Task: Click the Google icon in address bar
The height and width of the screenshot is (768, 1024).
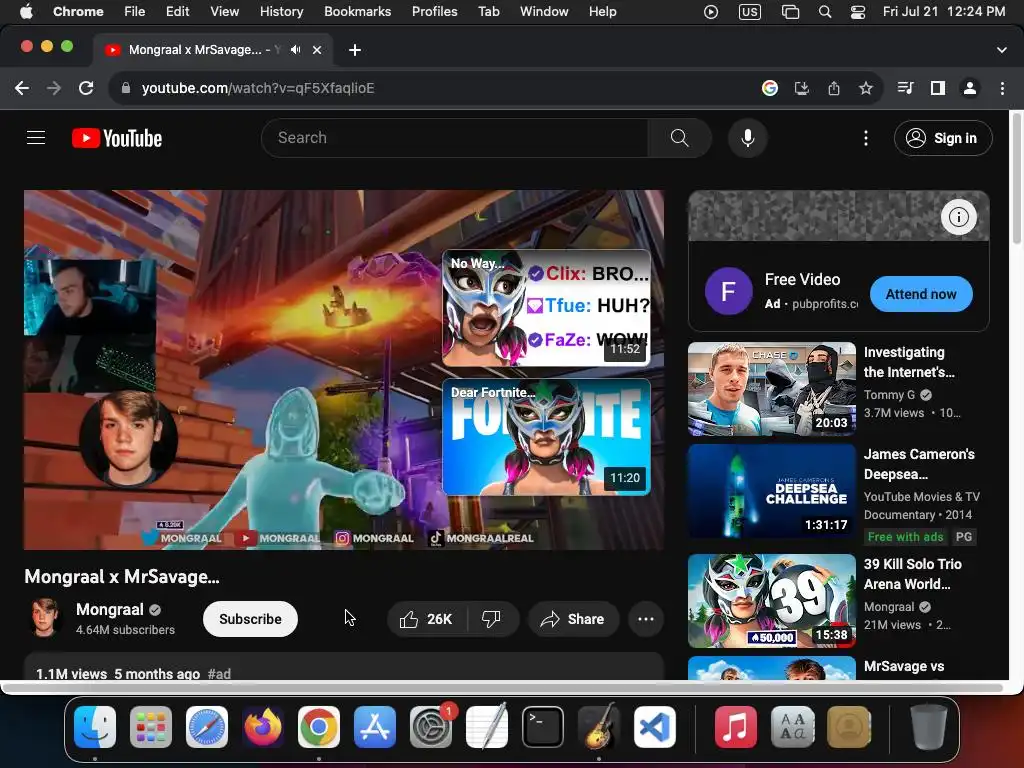Action: [x=769, y=88]
